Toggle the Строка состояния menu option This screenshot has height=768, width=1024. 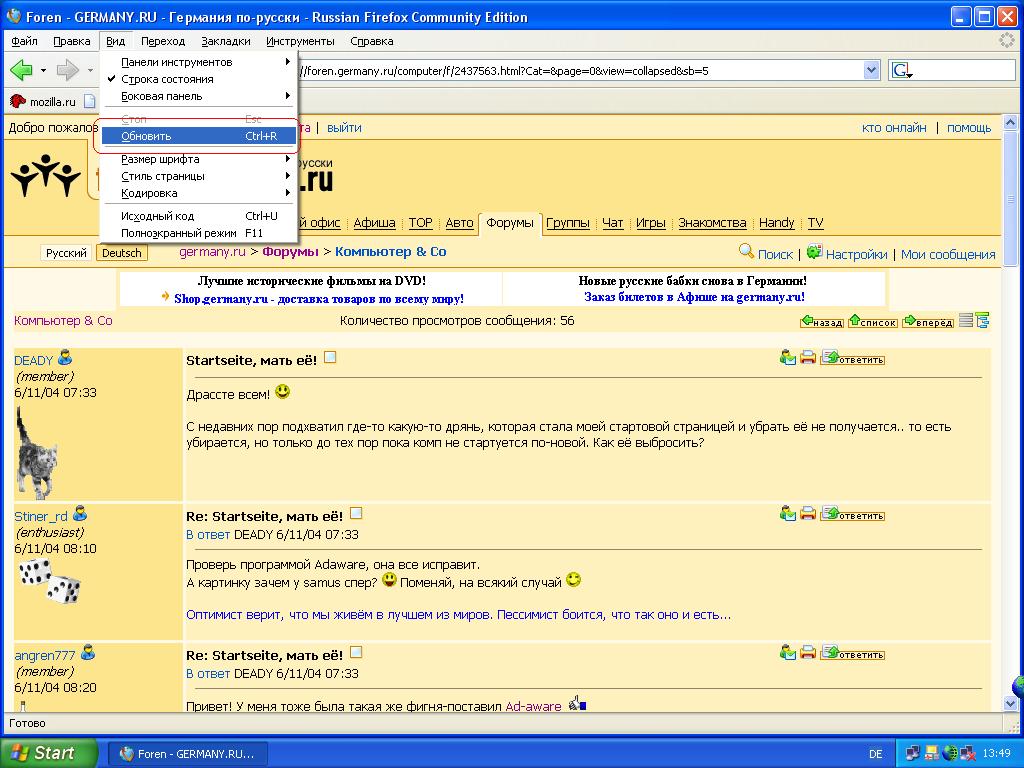pos(199,79)
